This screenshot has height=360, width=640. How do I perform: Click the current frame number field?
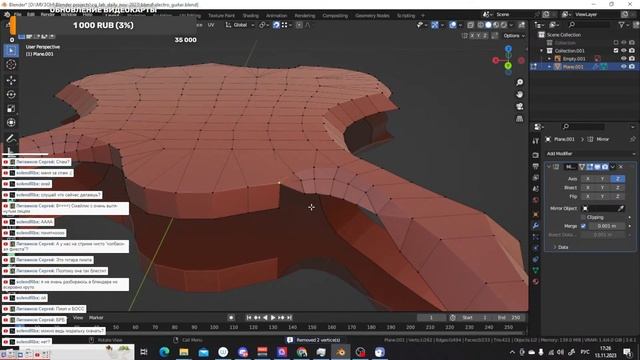click(431, 318)
